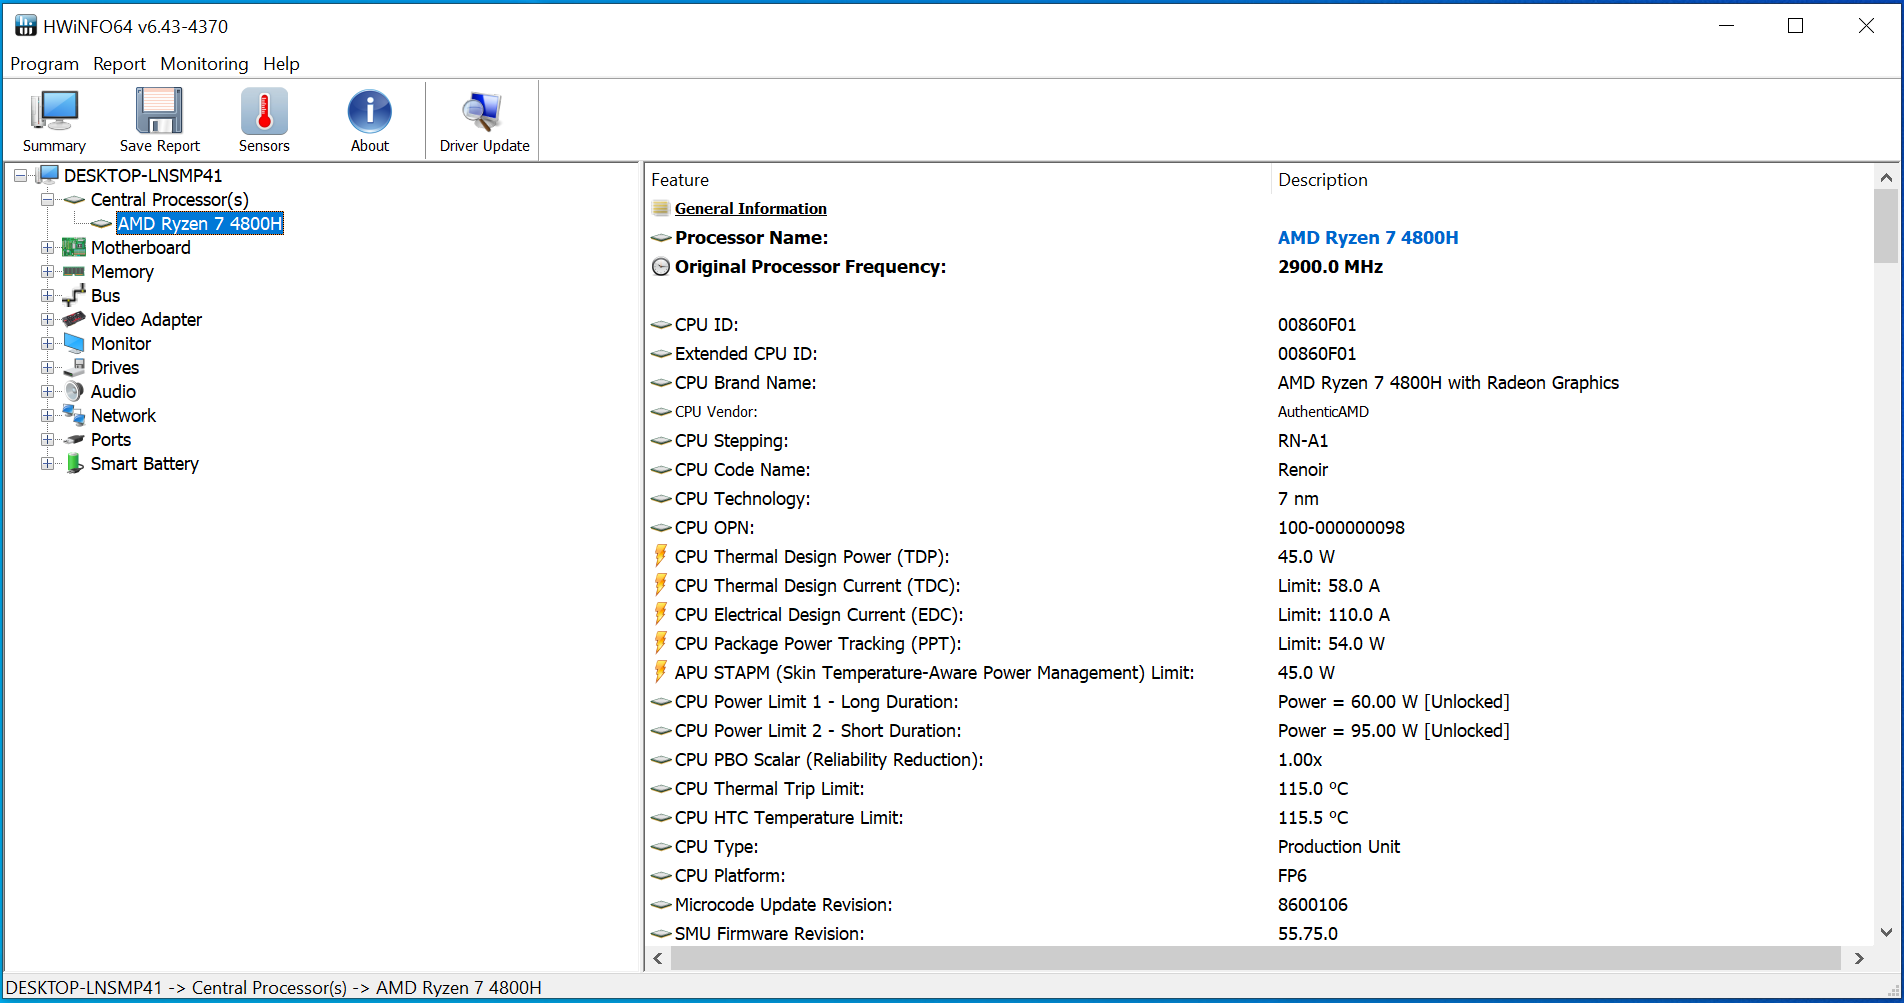Click the Audio tree item
This screenshot has width=1904, height=1003.
click(x=113, y=392)
